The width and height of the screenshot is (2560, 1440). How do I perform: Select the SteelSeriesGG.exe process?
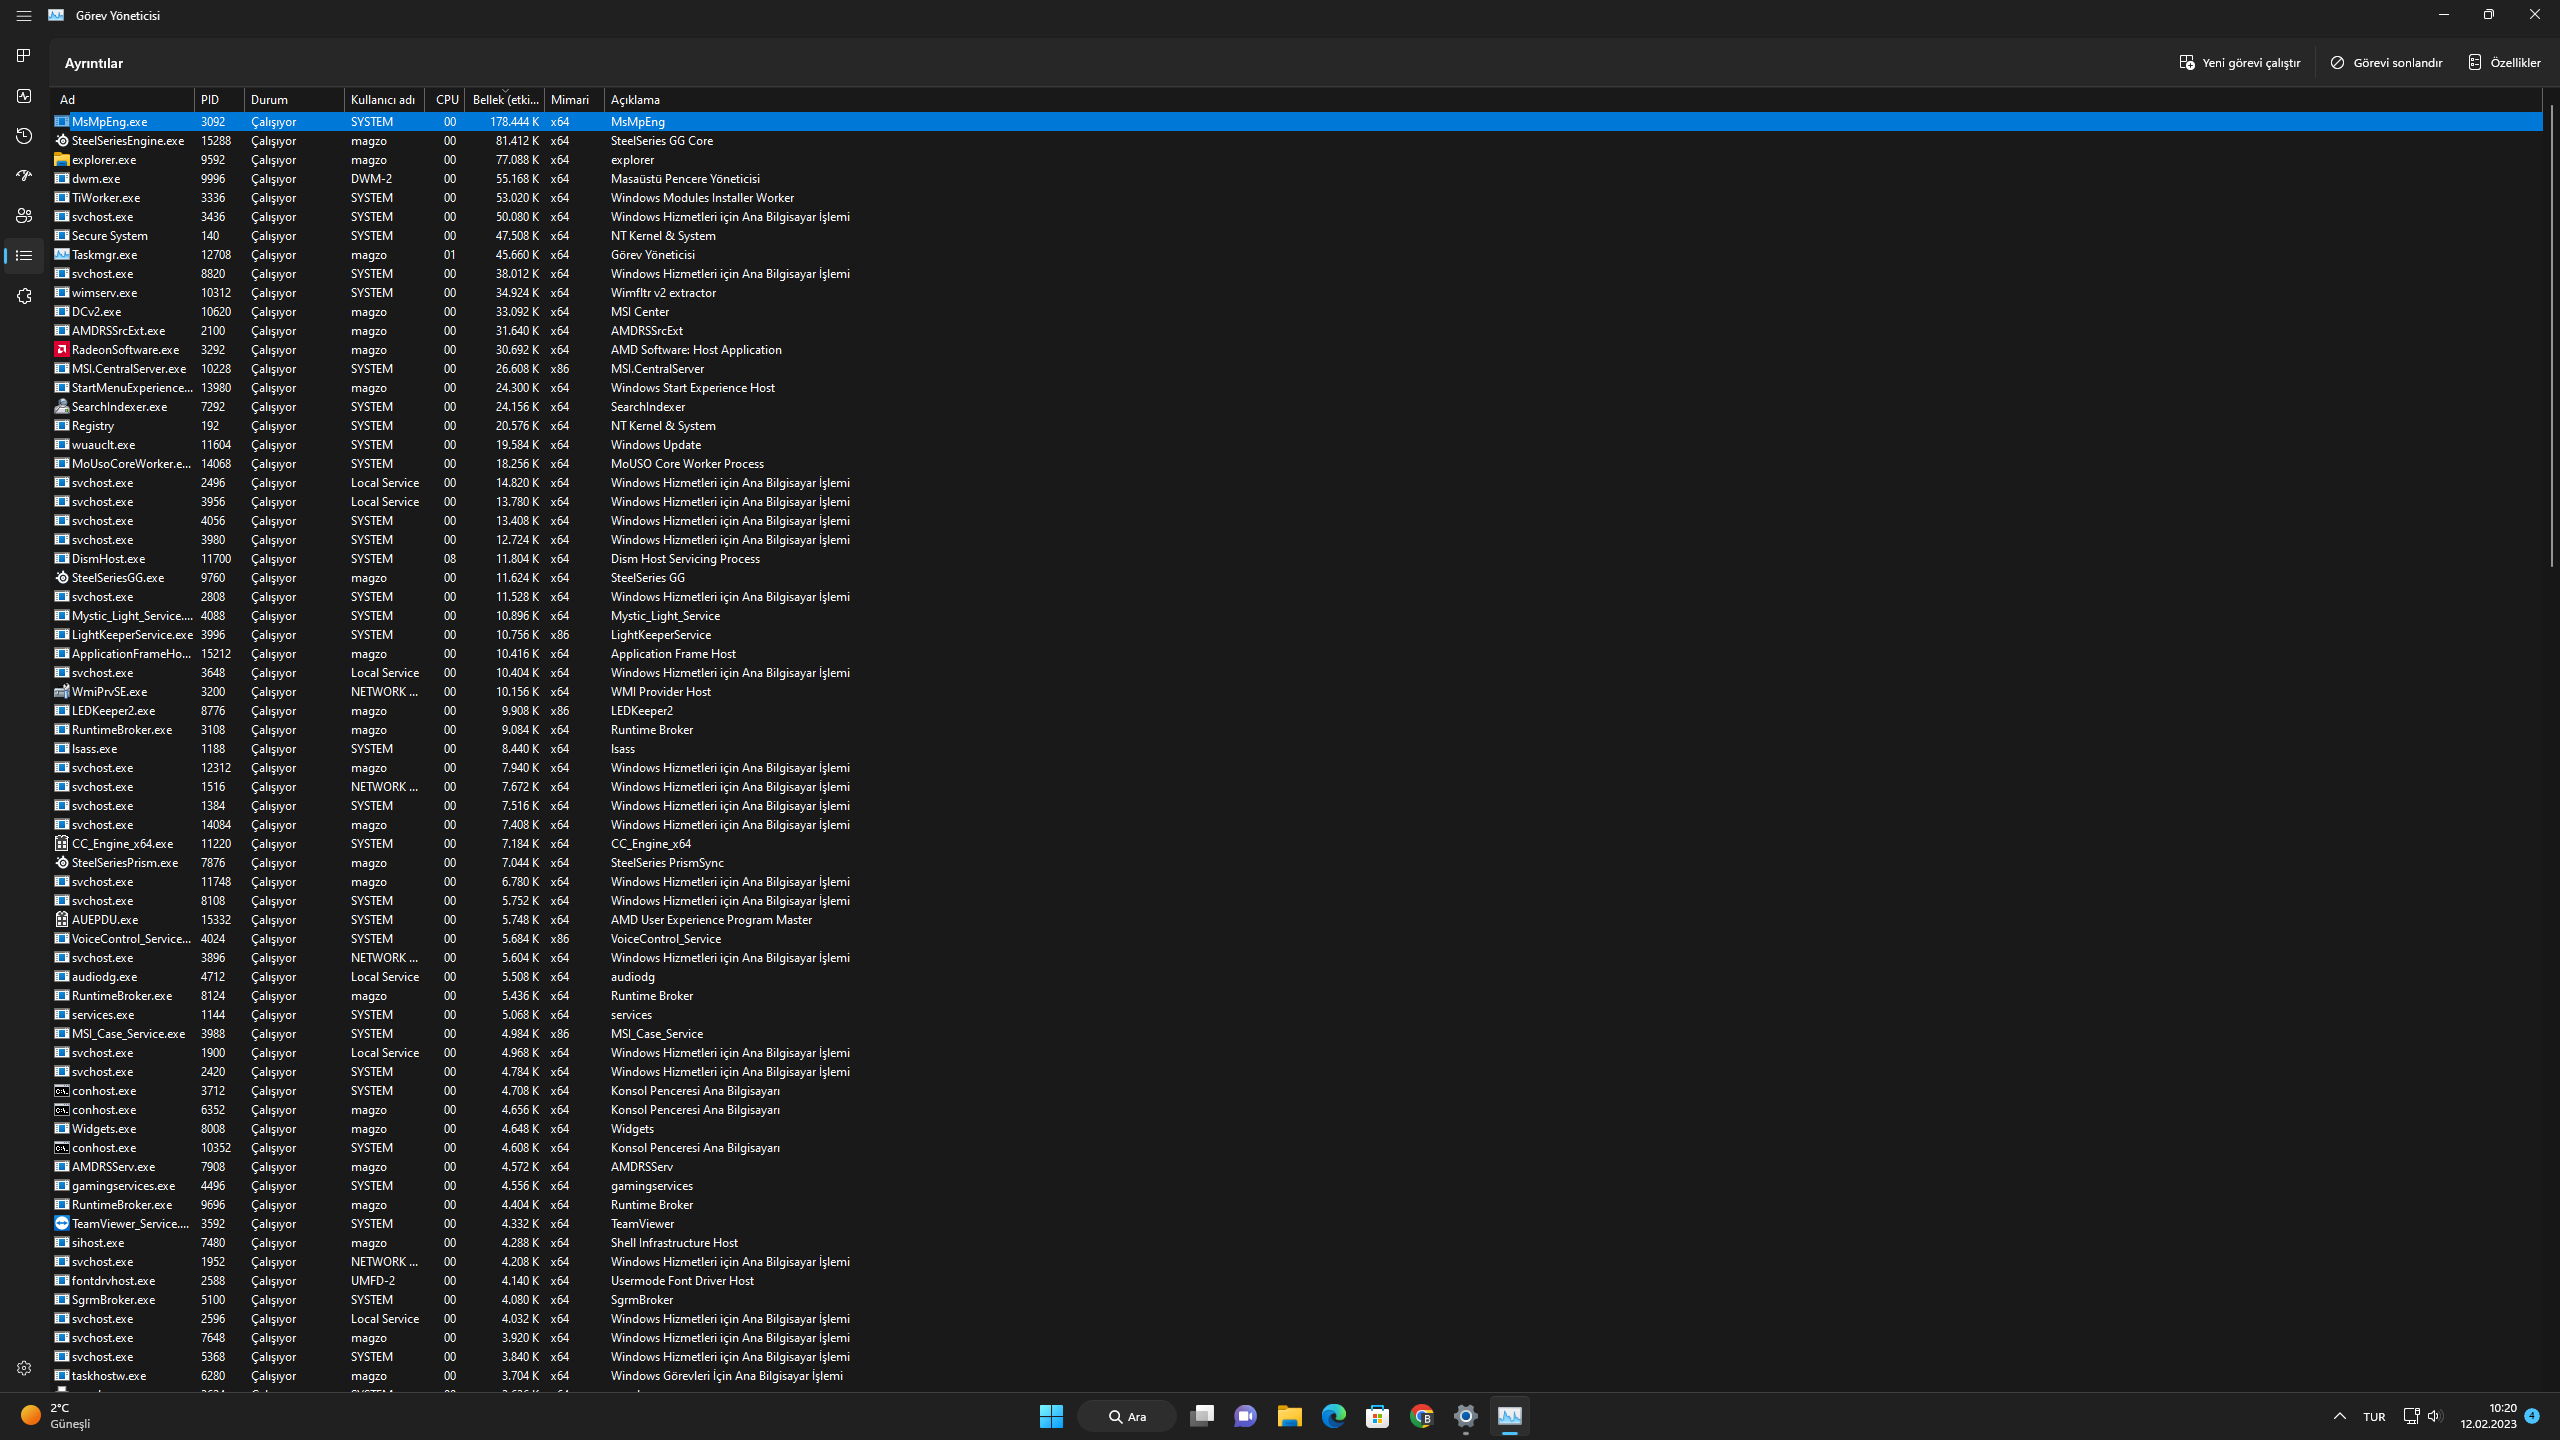click(x=1297, y=577)
